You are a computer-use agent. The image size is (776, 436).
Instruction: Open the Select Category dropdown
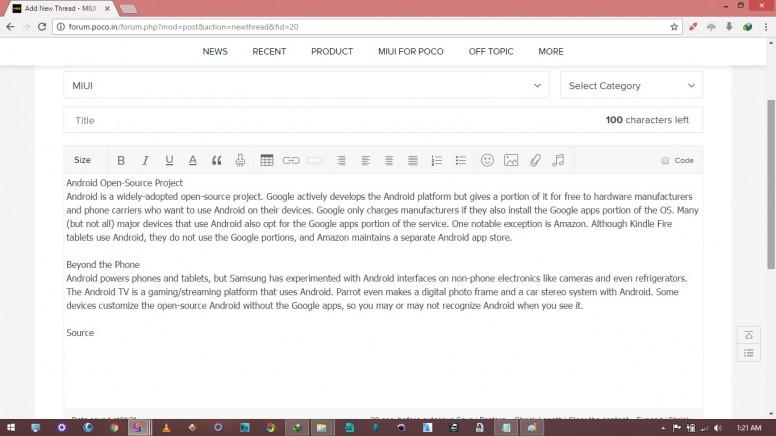coord(631,85)
